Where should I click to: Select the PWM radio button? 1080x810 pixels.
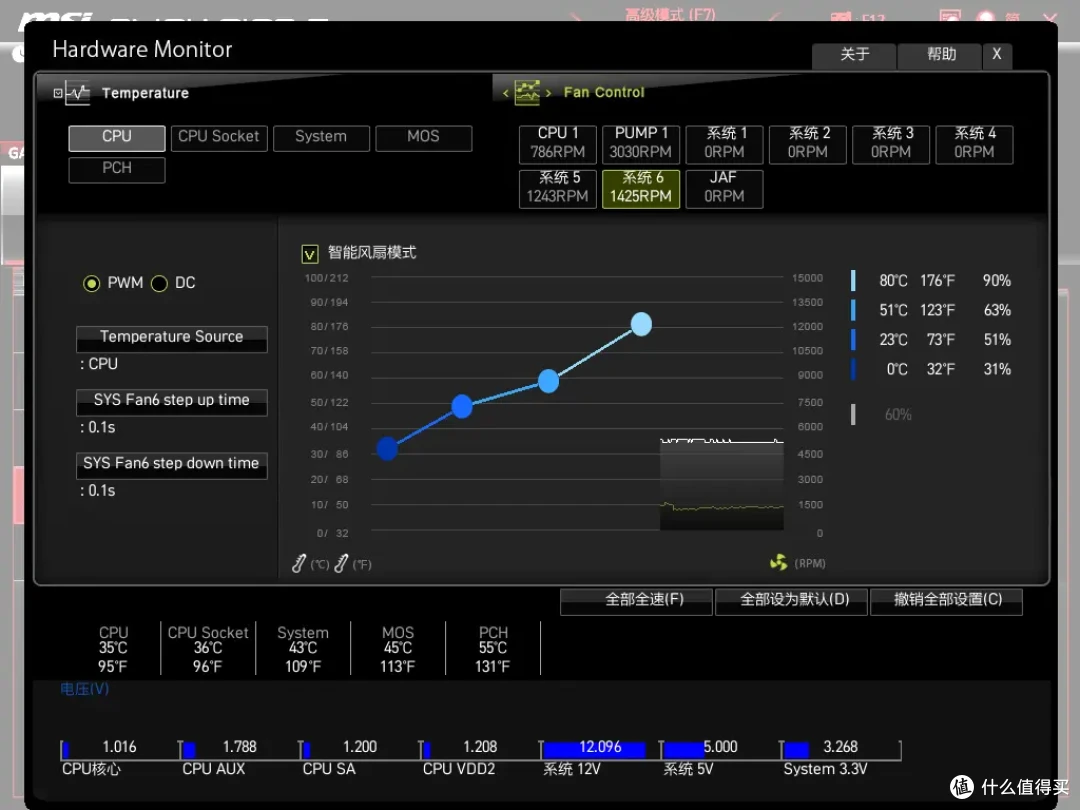(x=91, y=283)
